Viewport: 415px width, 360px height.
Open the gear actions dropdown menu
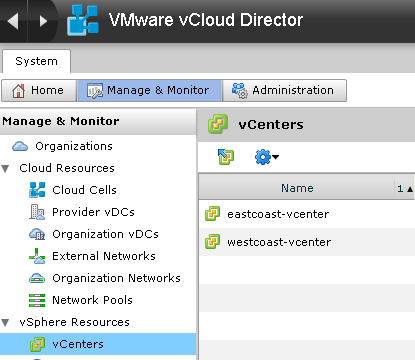(266, 157)
